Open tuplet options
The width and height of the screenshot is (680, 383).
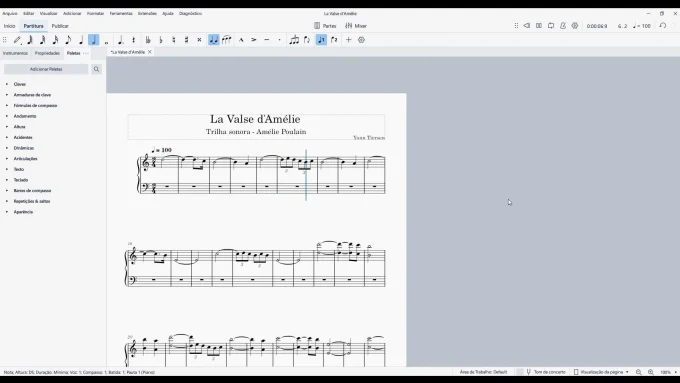pyautogui.click(x=294, y=40)
